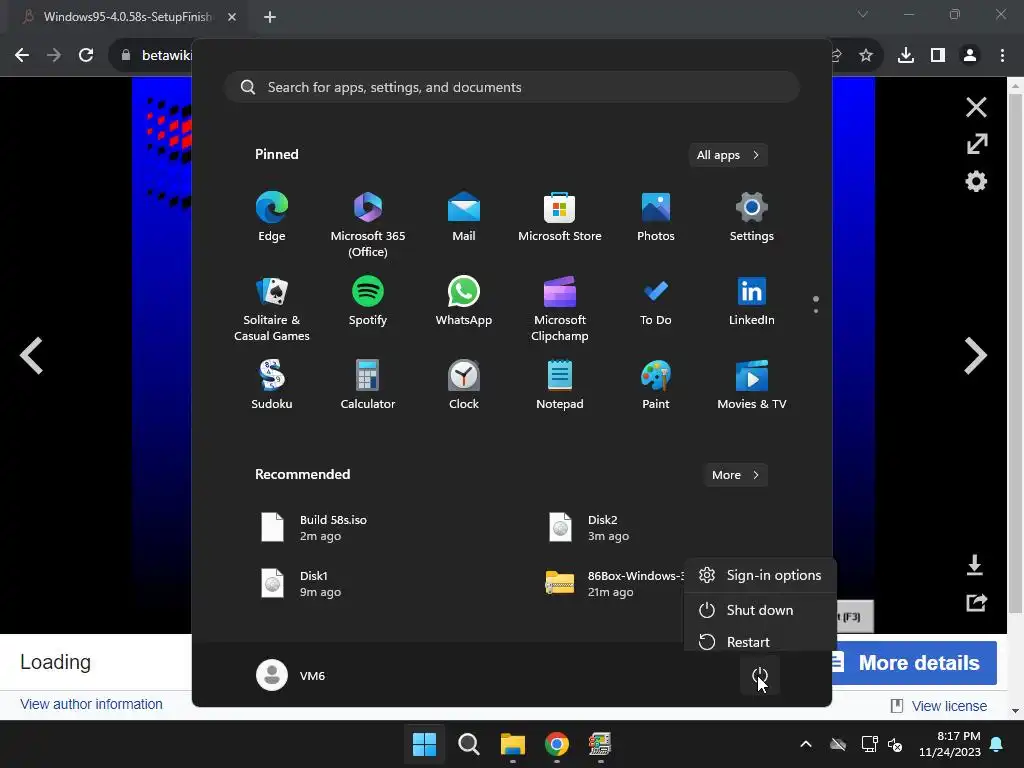
Task: Launch LinkedIn app
Action: 752,301
